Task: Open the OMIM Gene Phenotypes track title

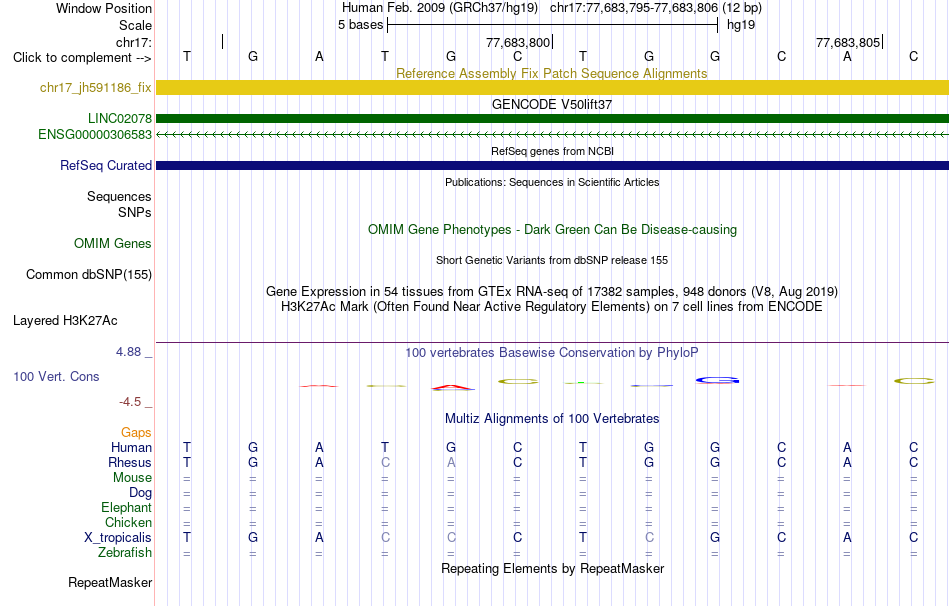Action: click(552, 230)
